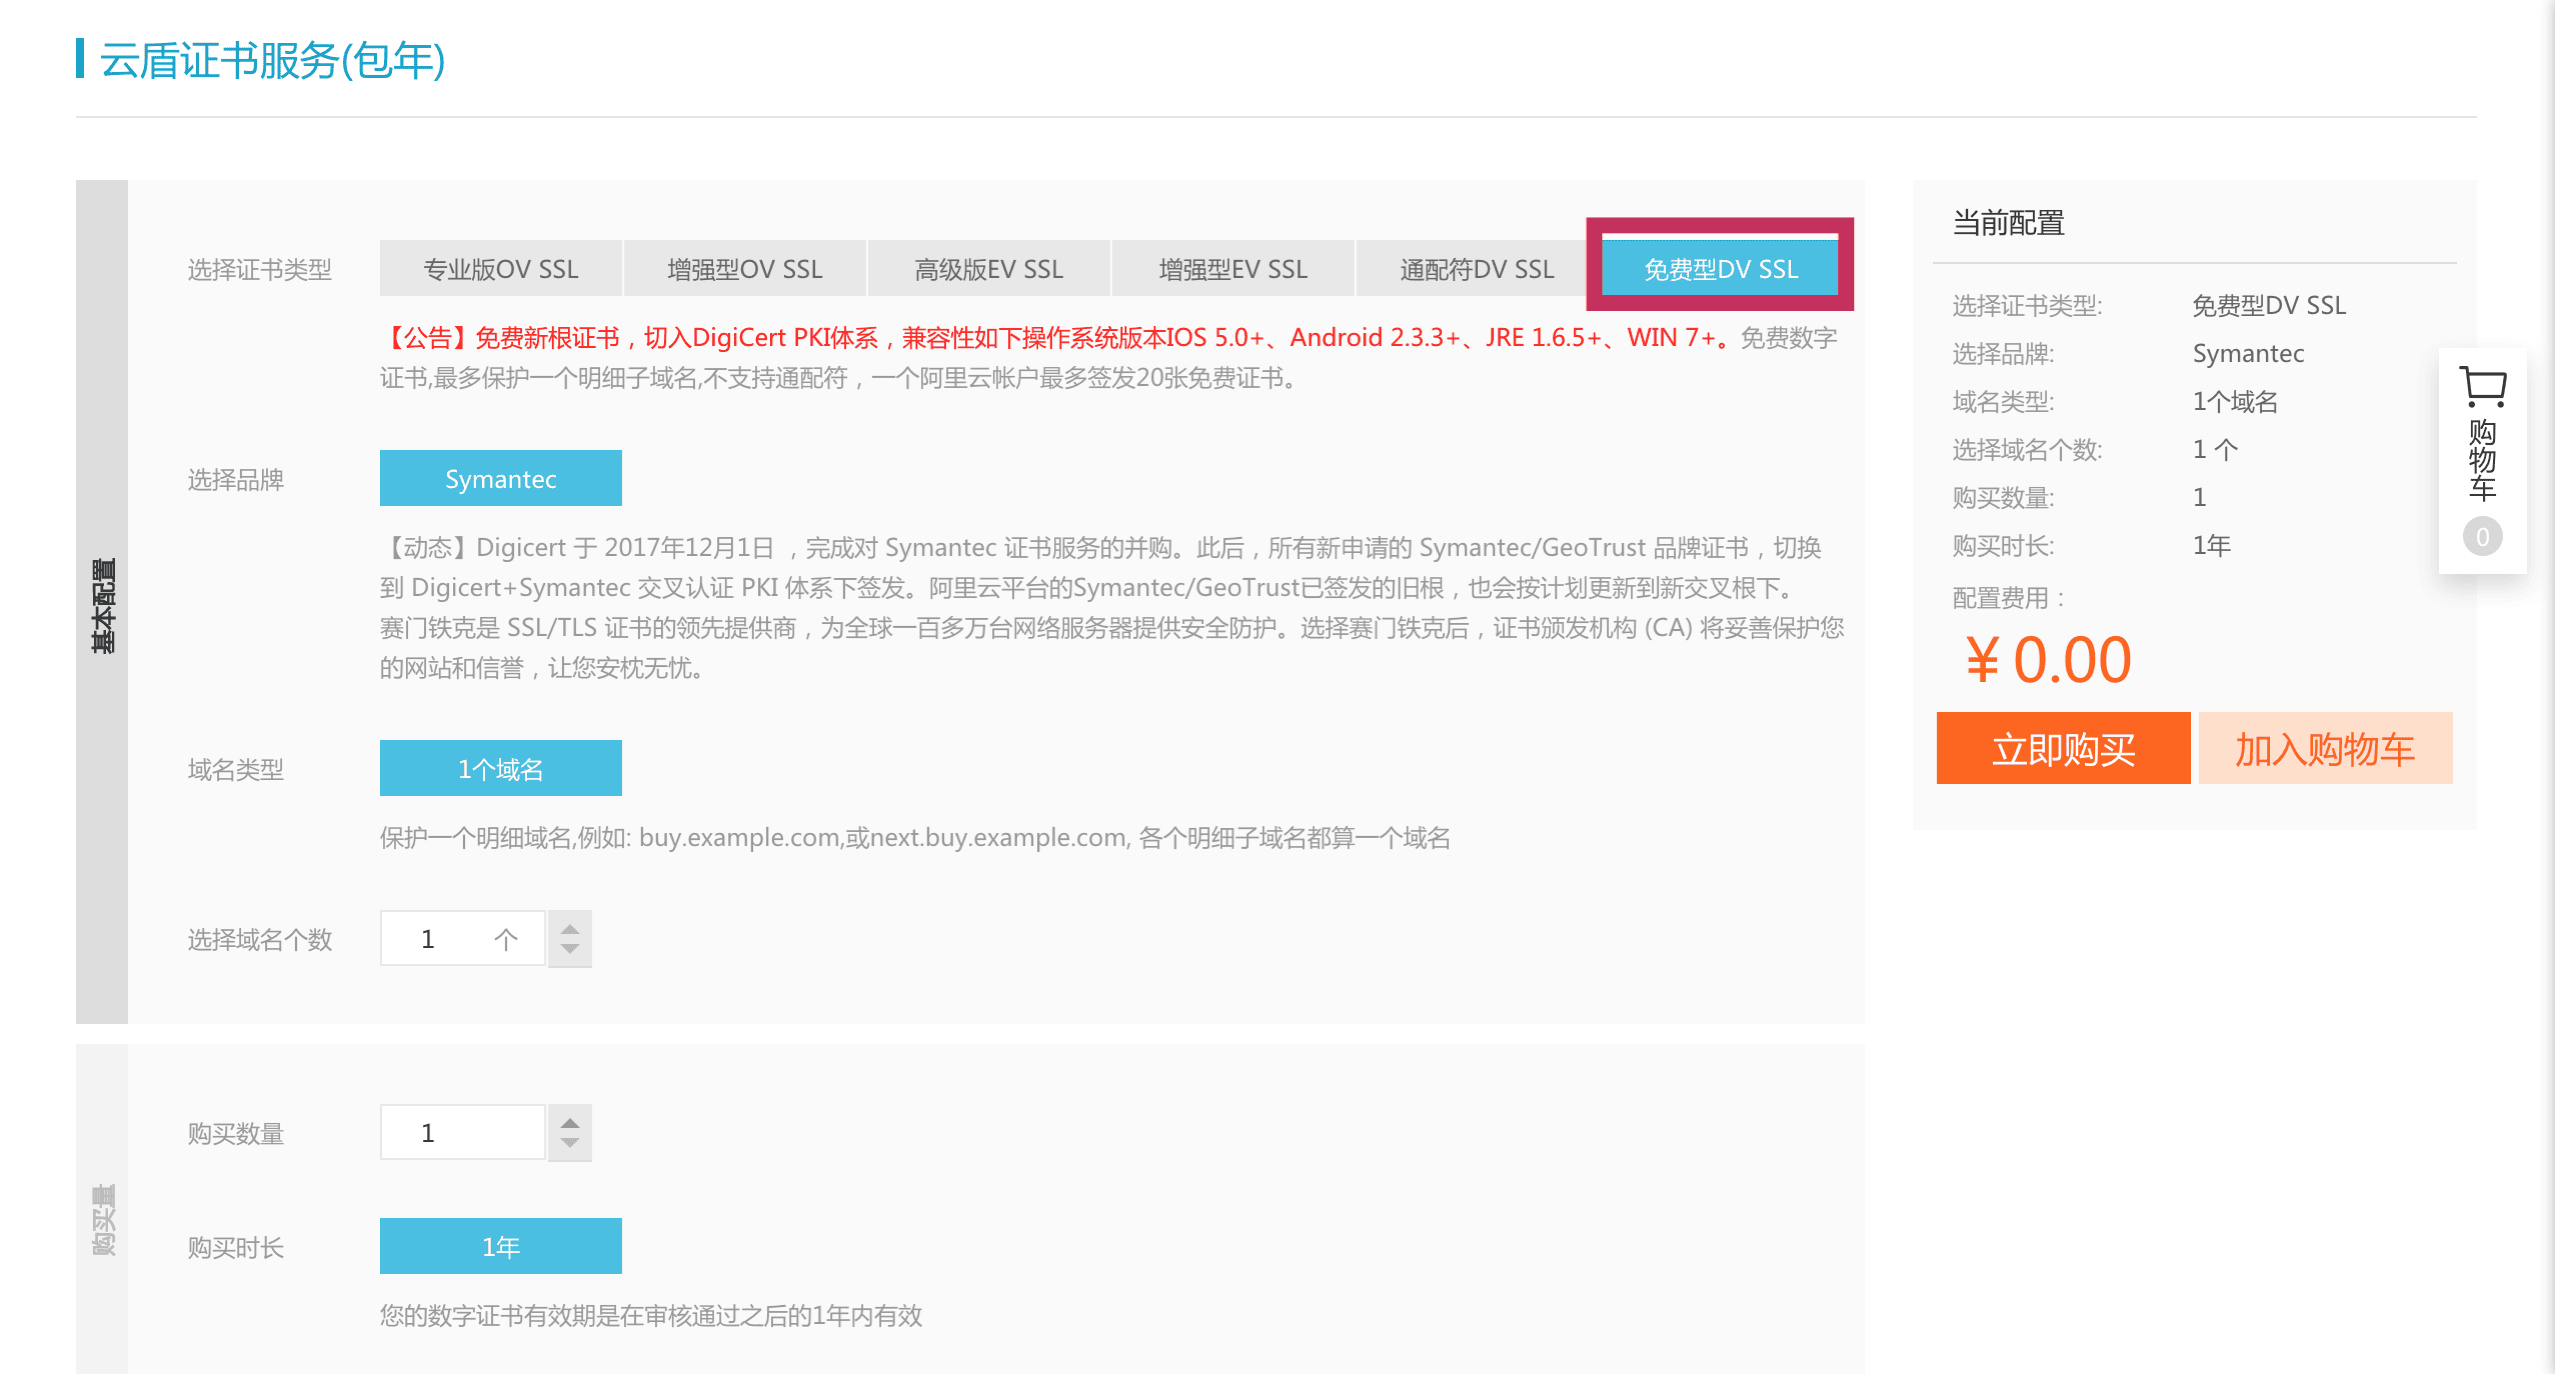Choose 1个域名 domain type
Image resolution: width=2555 pixels, height=1374 pixels.
pyautogui.click(x=501, y=769)
